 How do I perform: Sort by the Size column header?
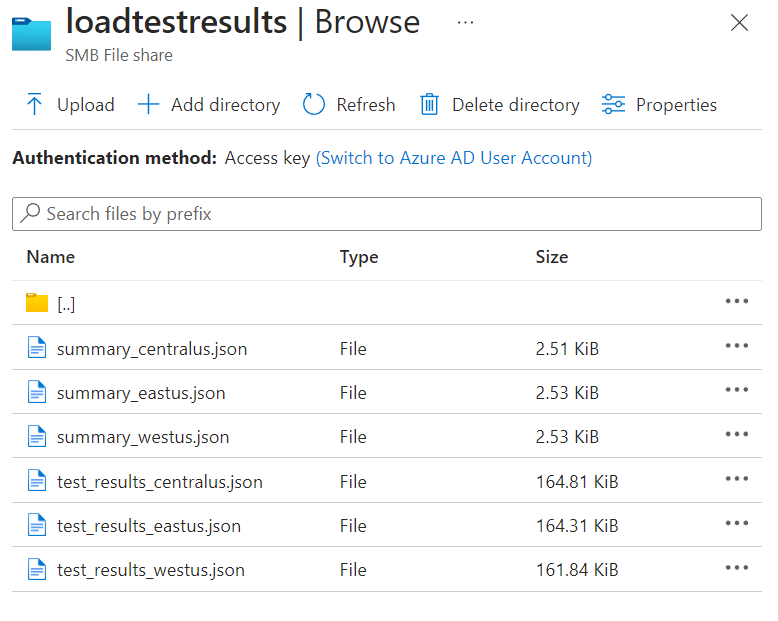point(552,257)
